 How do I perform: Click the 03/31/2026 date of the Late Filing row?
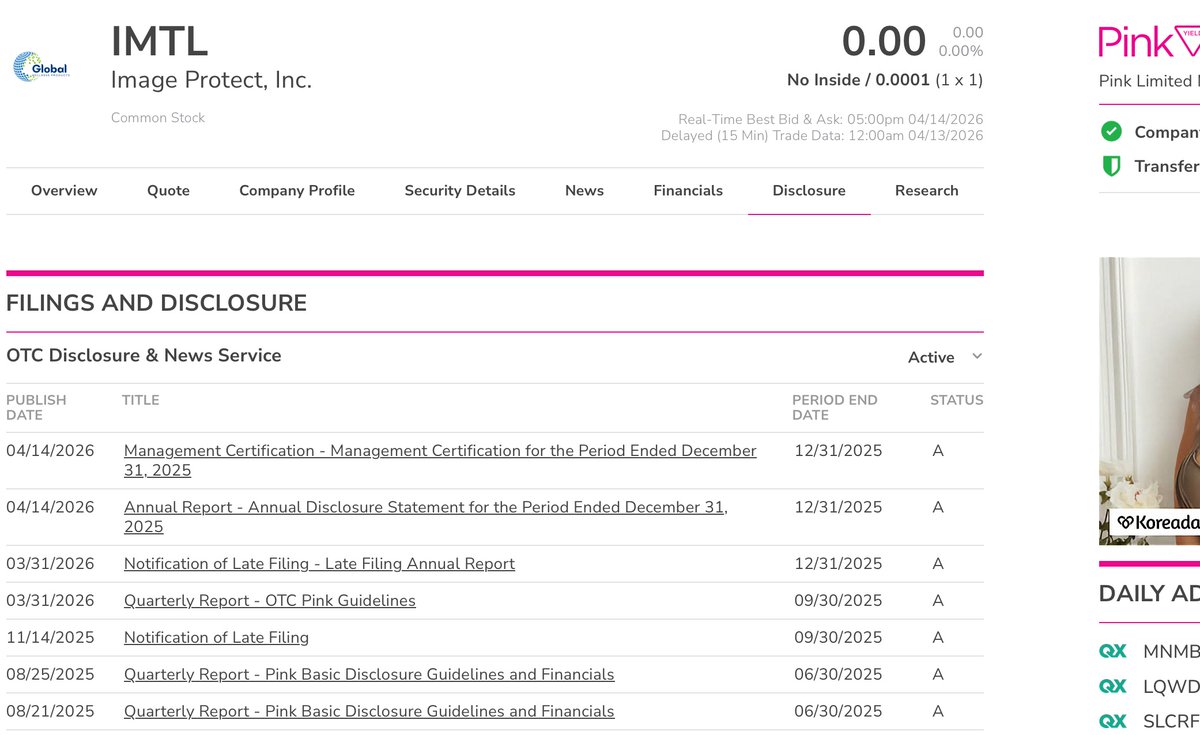[50, 564]
